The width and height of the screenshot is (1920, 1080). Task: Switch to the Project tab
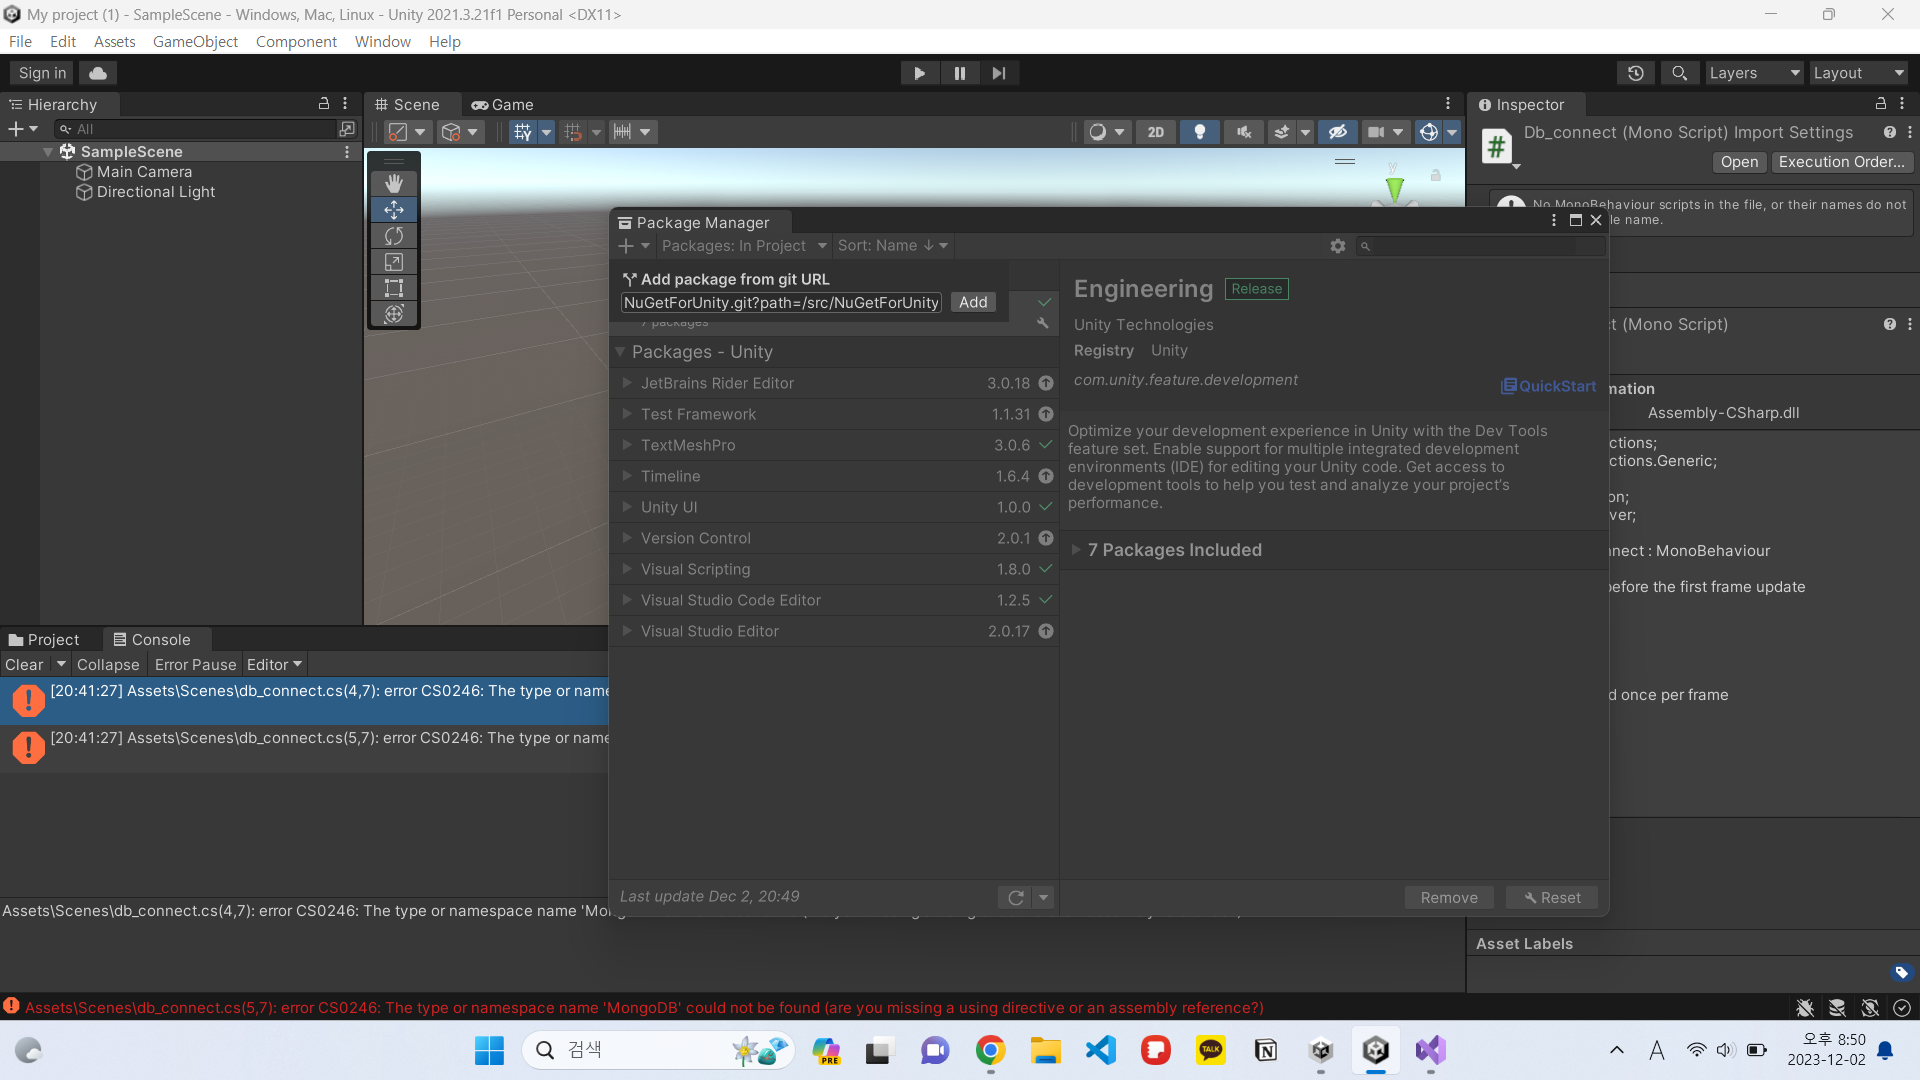[x=44, y=640]
